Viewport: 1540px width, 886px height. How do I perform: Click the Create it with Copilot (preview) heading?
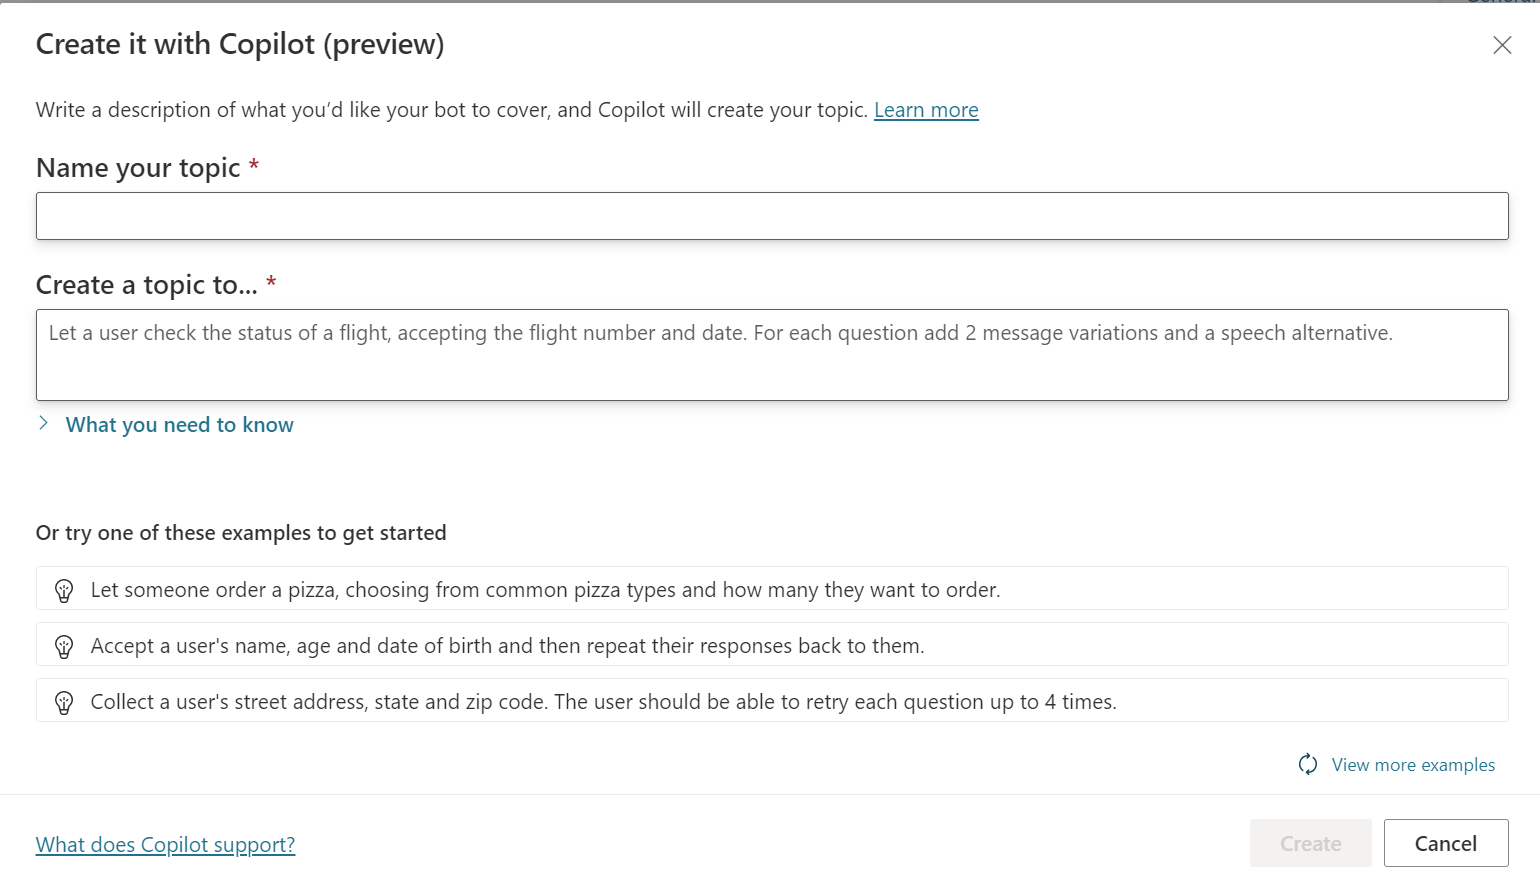pyautogui.click(x=240, y=44)
